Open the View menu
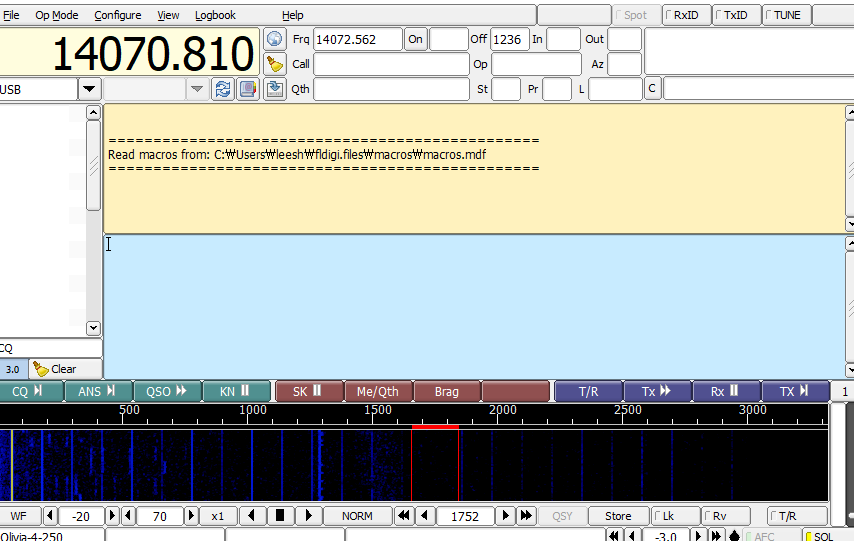 tap(168, 15)
